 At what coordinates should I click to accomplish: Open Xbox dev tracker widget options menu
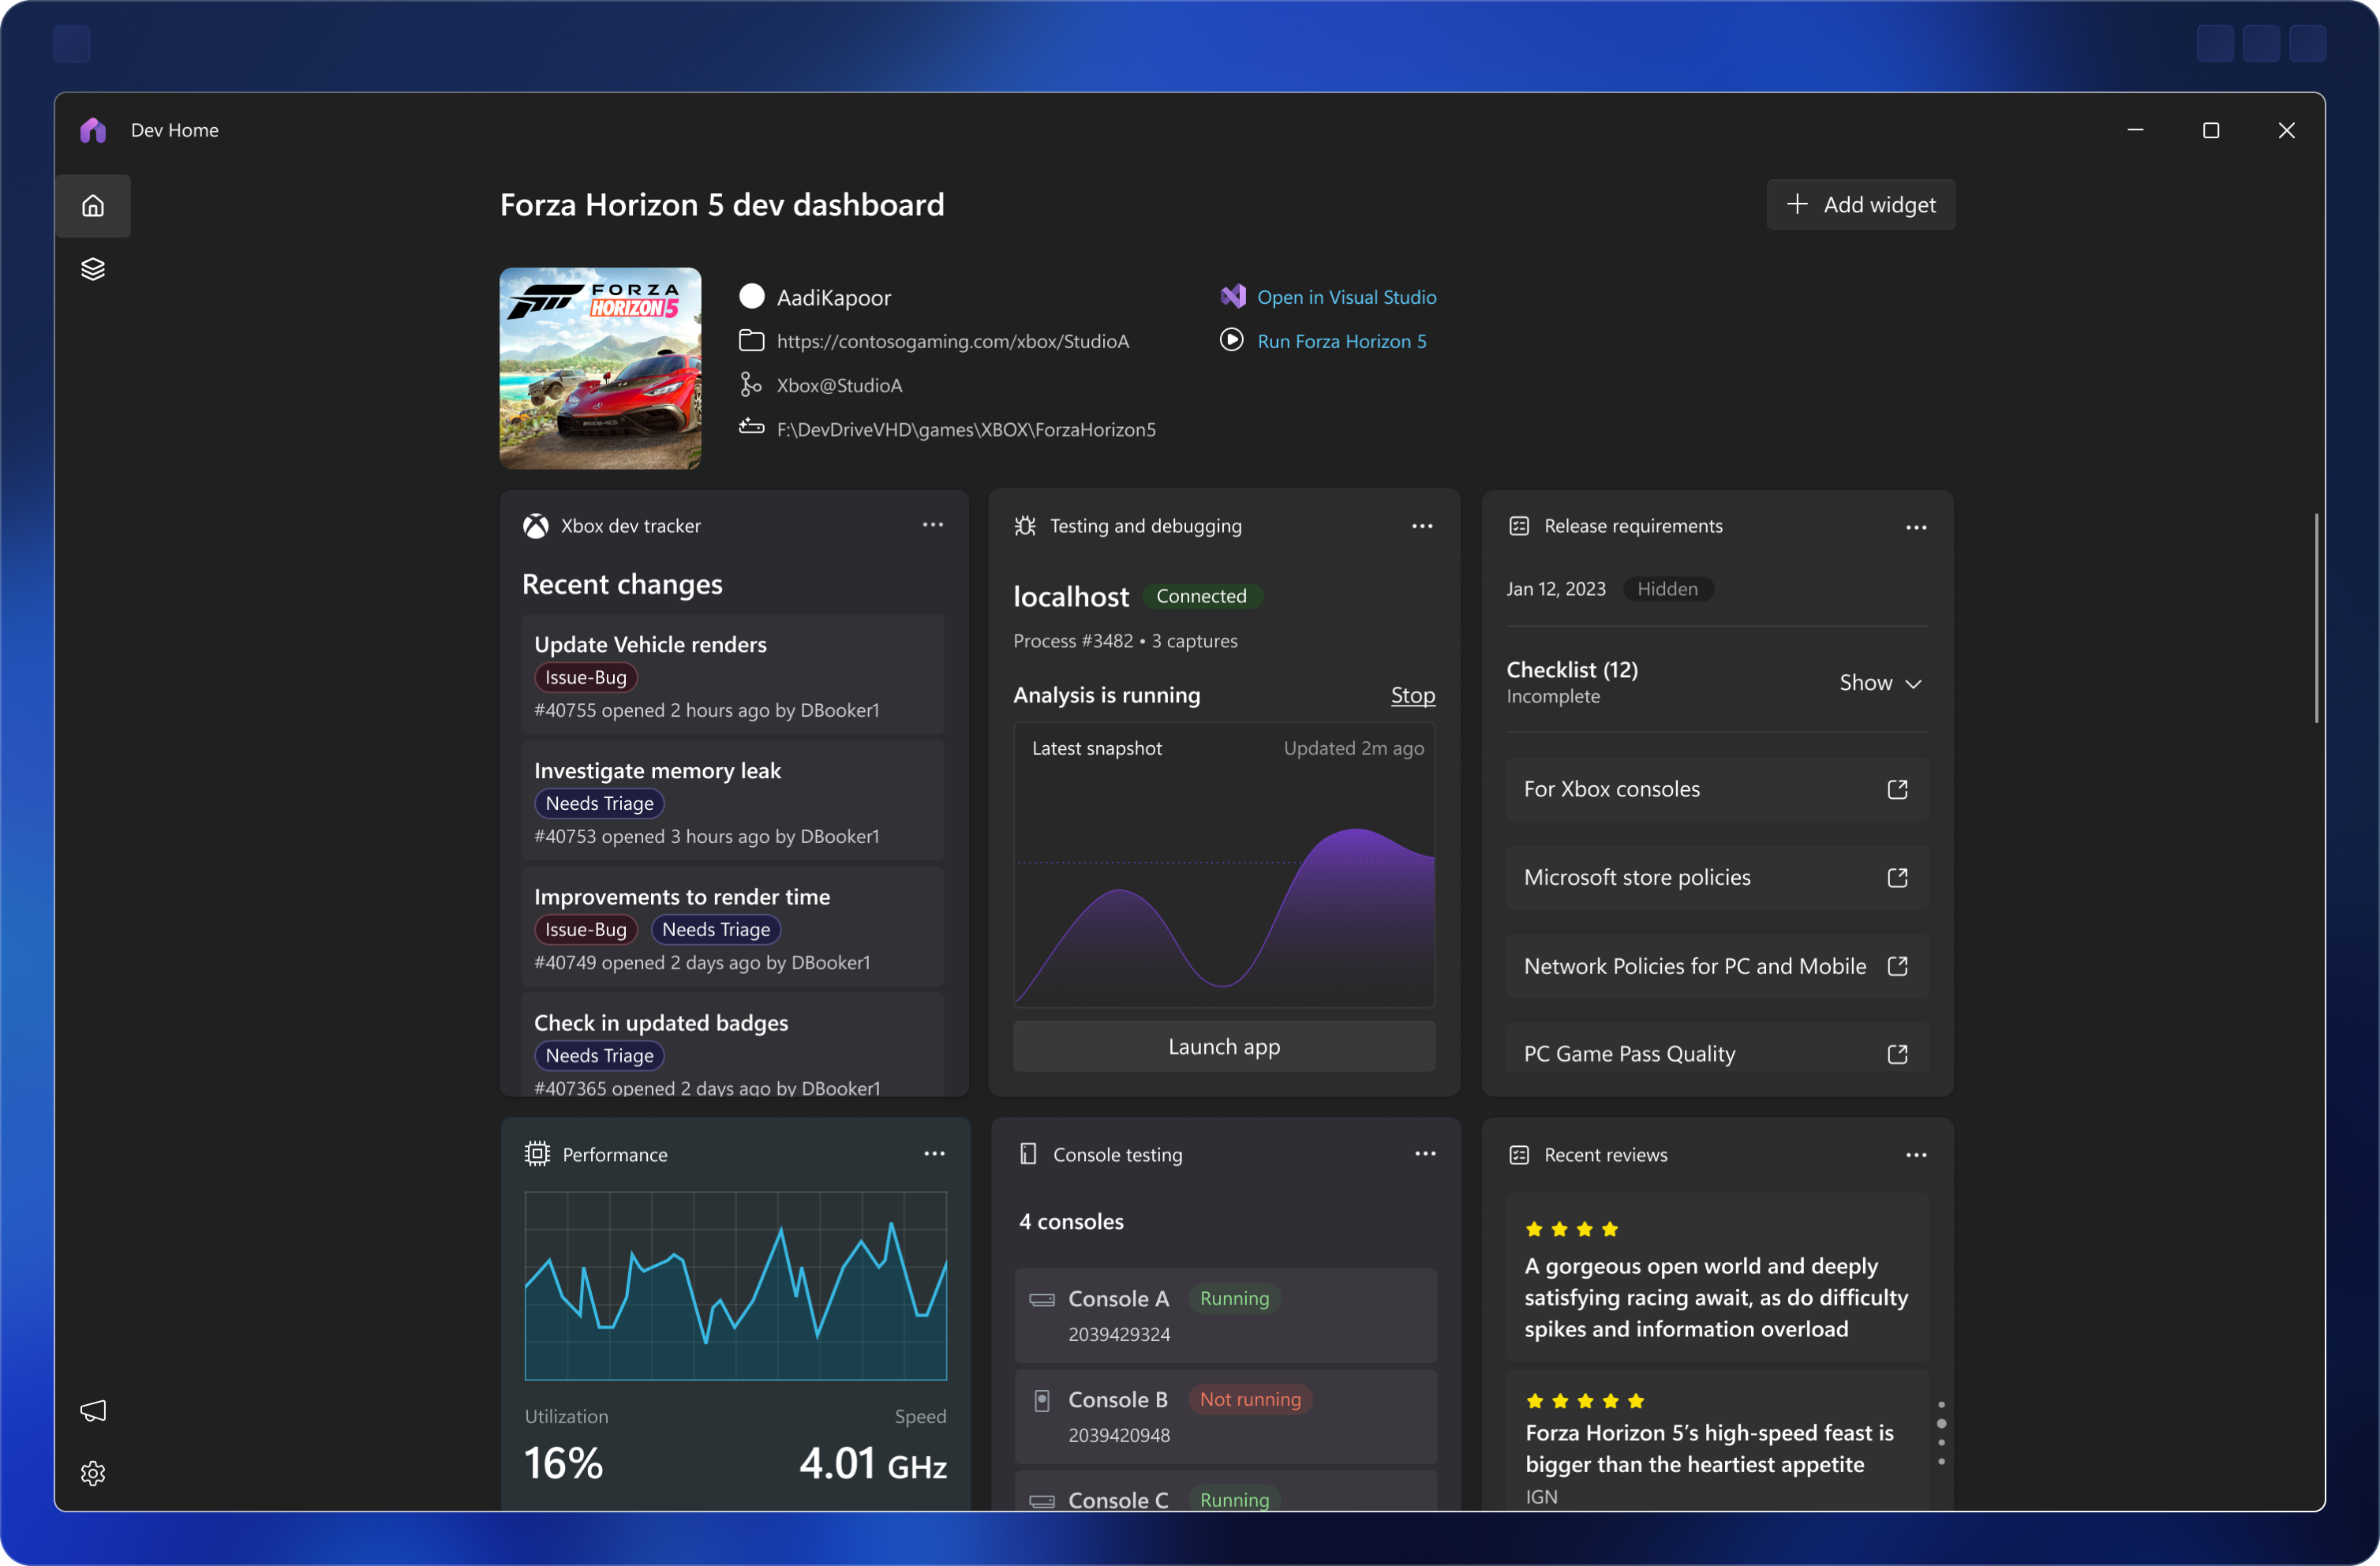click(932, 525)
